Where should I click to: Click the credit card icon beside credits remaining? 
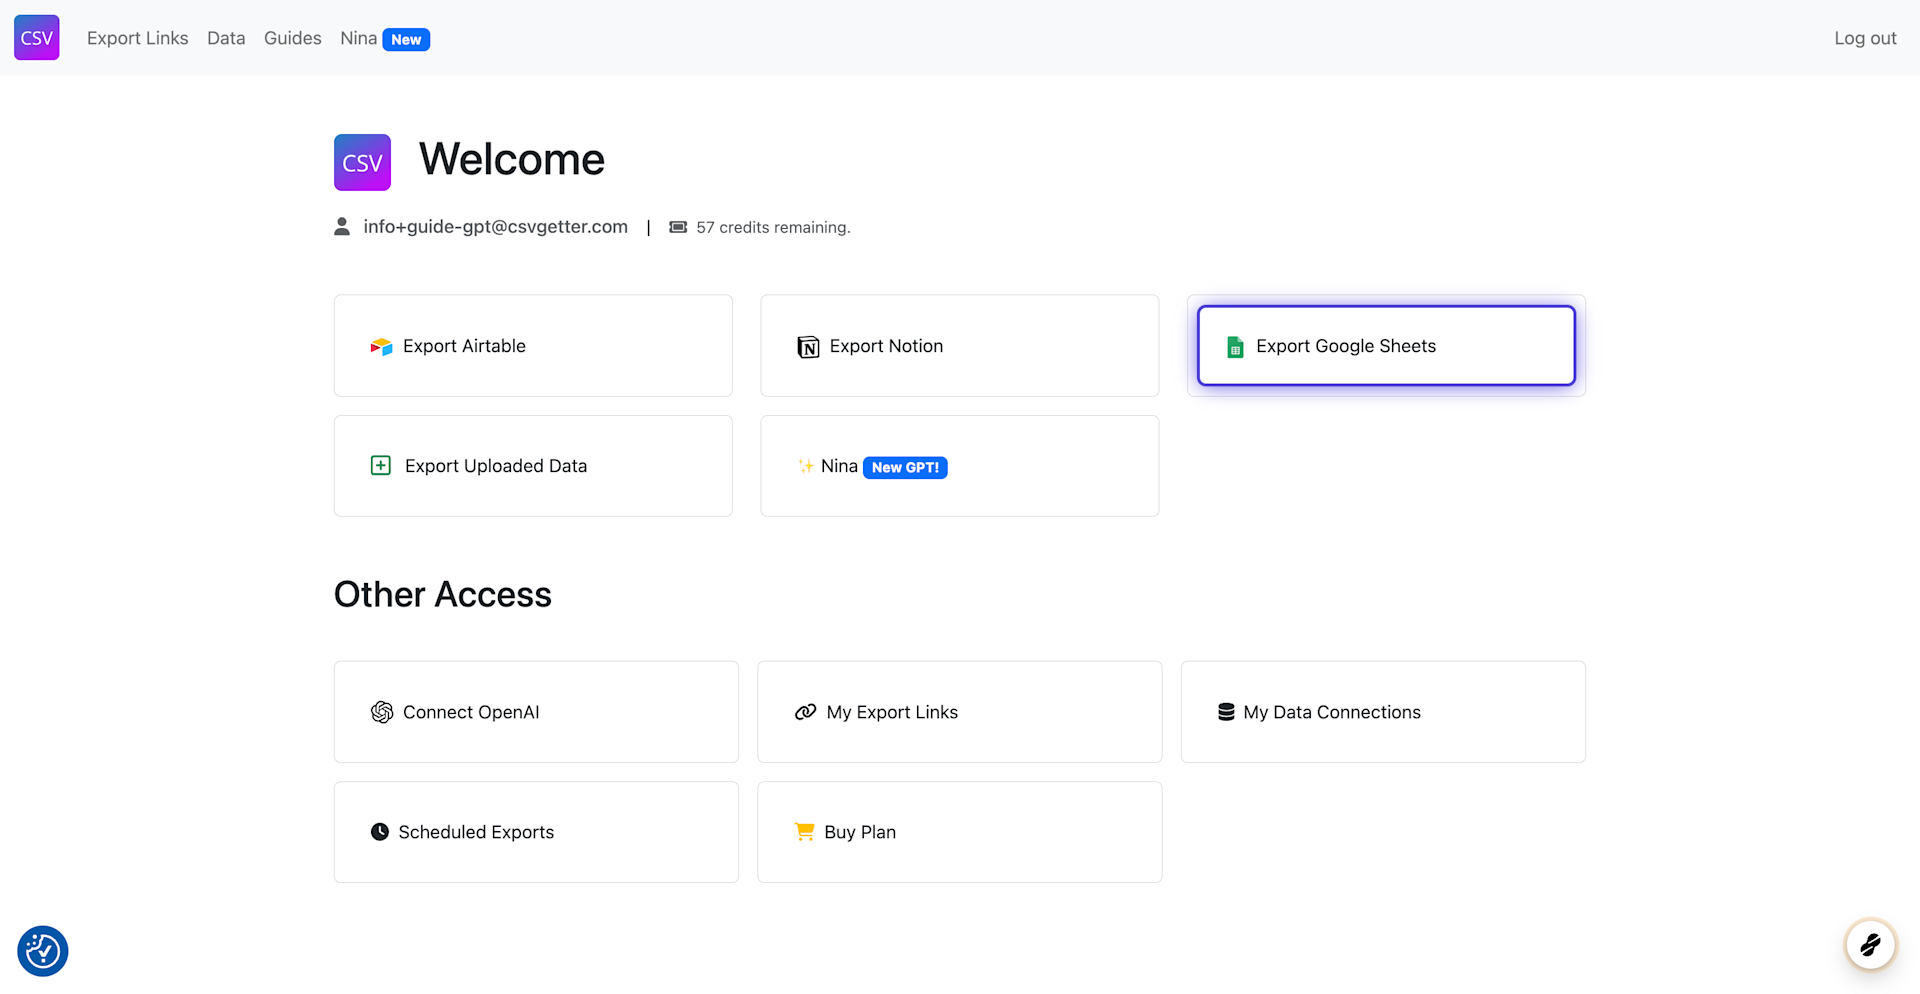[x=678, y=227]
